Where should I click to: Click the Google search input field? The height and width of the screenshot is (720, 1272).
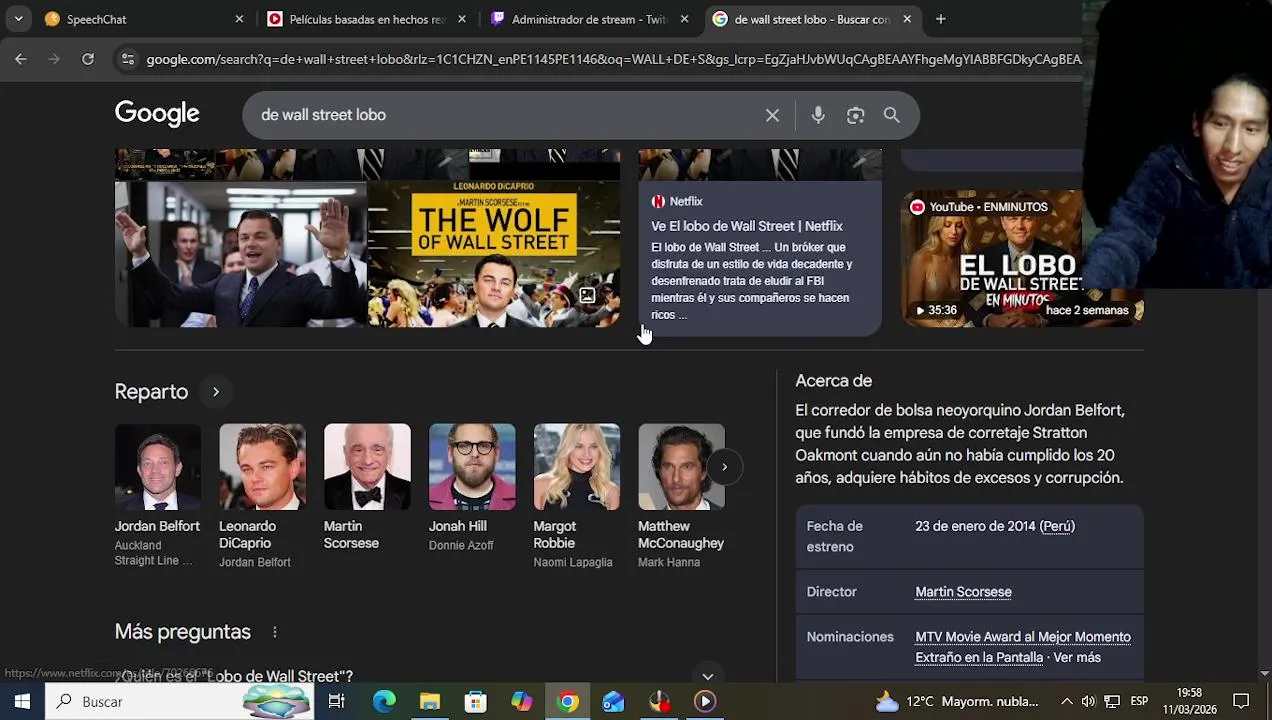click(505, 115)
